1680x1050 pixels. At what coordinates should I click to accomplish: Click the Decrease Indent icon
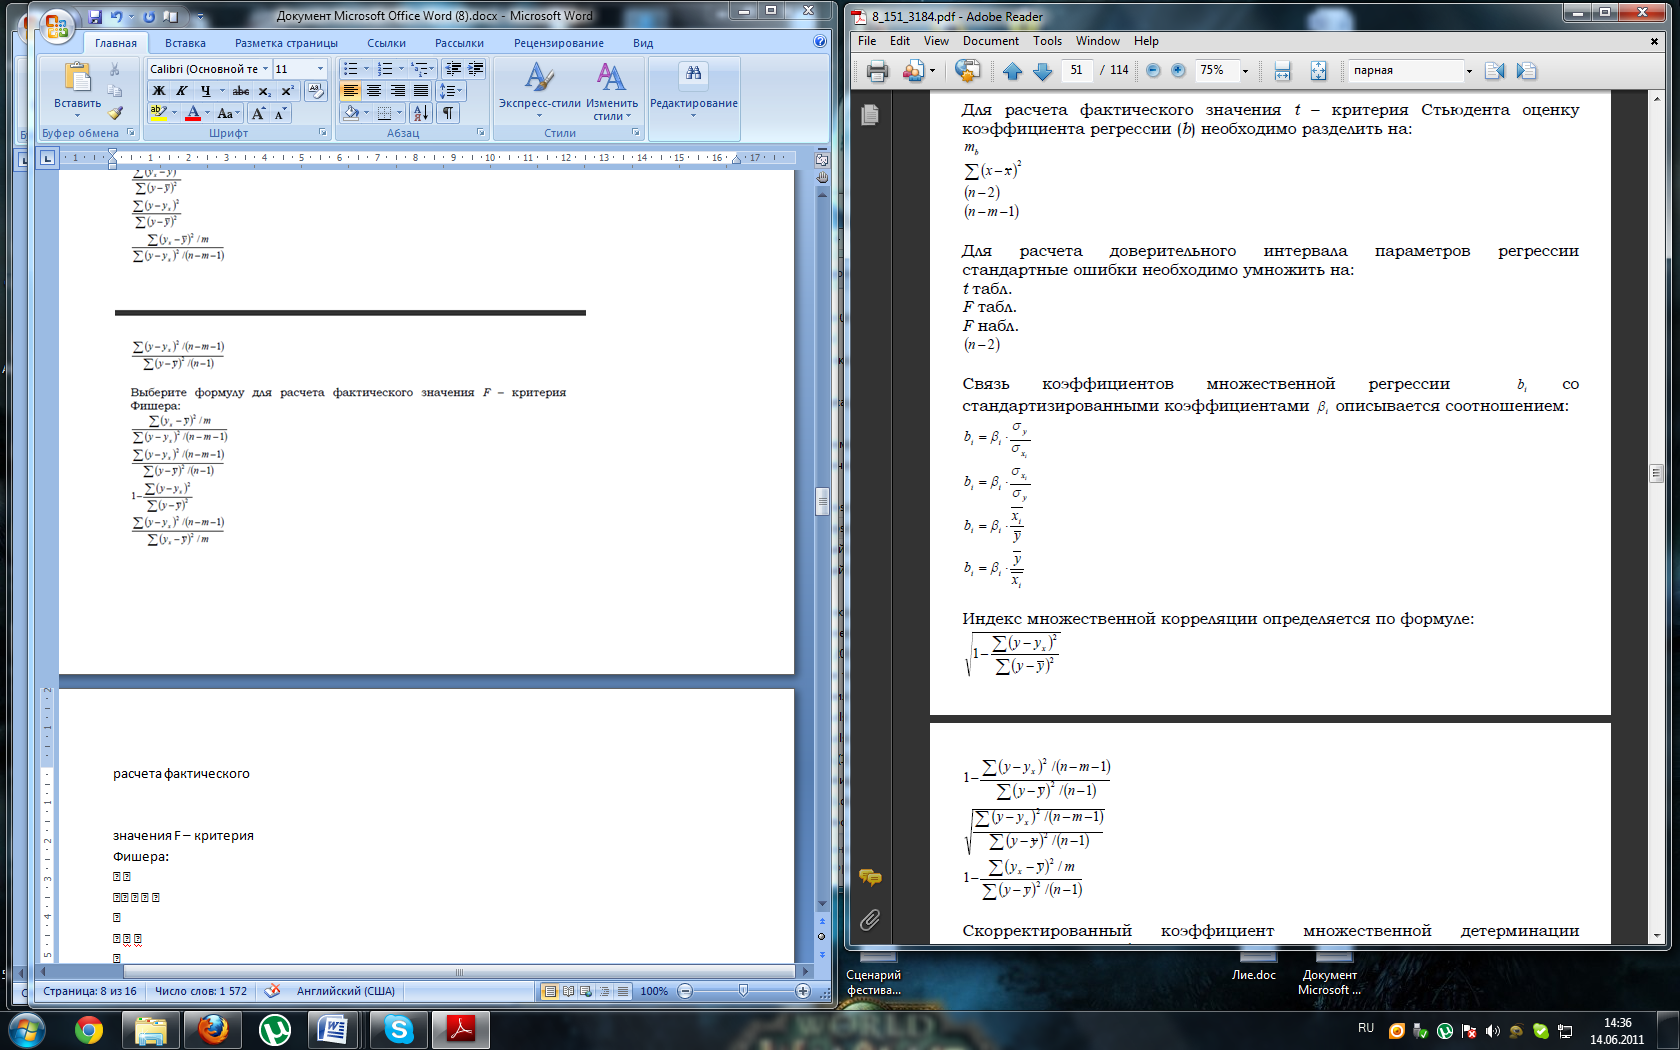coord(453,69)
